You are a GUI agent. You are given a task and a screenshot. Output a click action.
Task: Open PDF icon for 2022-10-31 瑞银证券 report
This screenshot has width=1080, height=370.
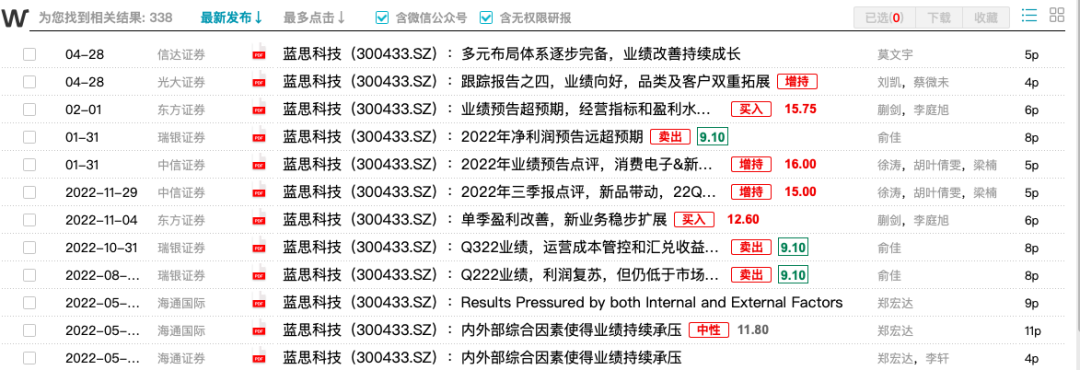tap(259, 247)
